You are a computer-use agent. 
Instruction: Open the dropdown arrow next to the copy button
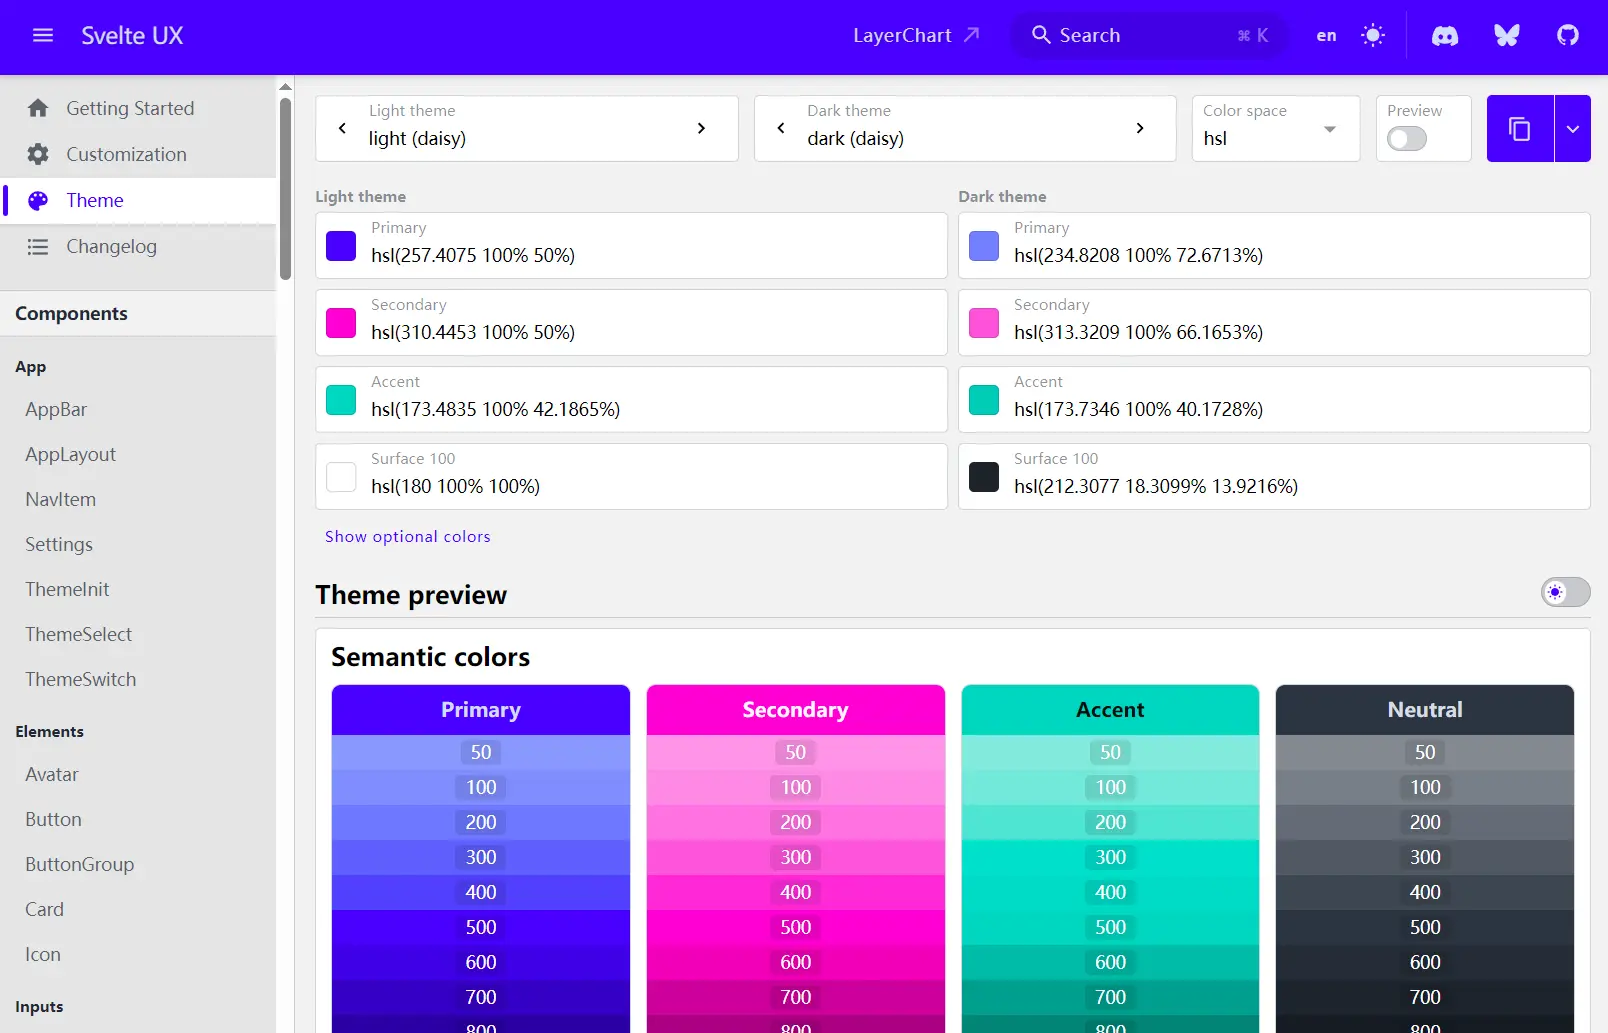tap(1572, 128)
